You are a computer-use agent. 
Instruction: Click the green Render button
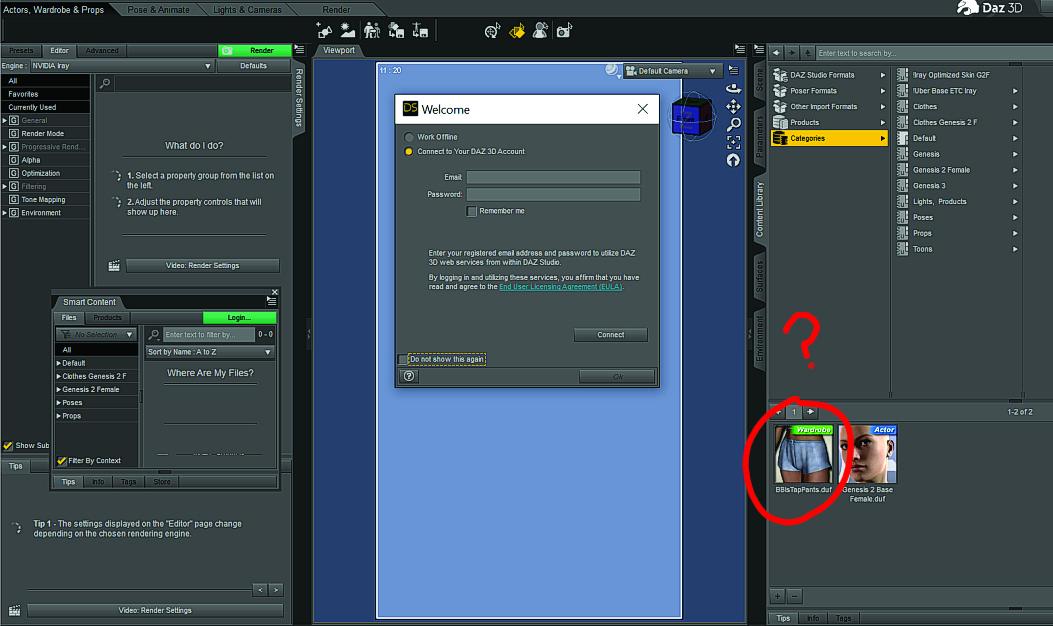(255, 50)
